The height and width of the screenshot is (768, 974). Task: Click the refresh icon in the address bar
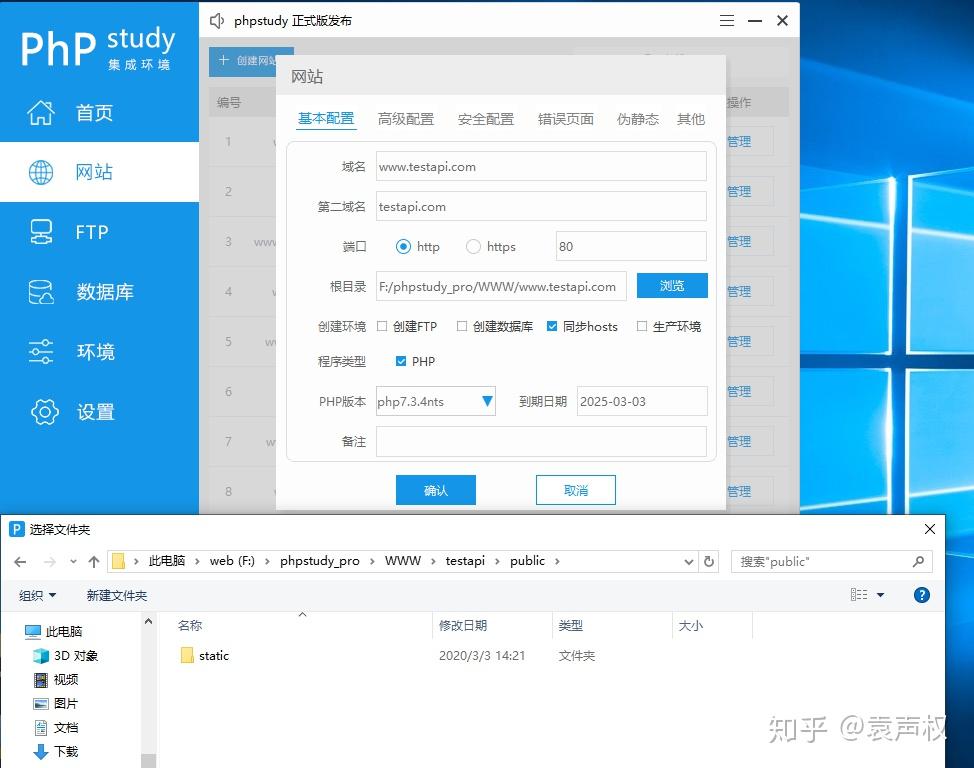(x=709, y=561)
